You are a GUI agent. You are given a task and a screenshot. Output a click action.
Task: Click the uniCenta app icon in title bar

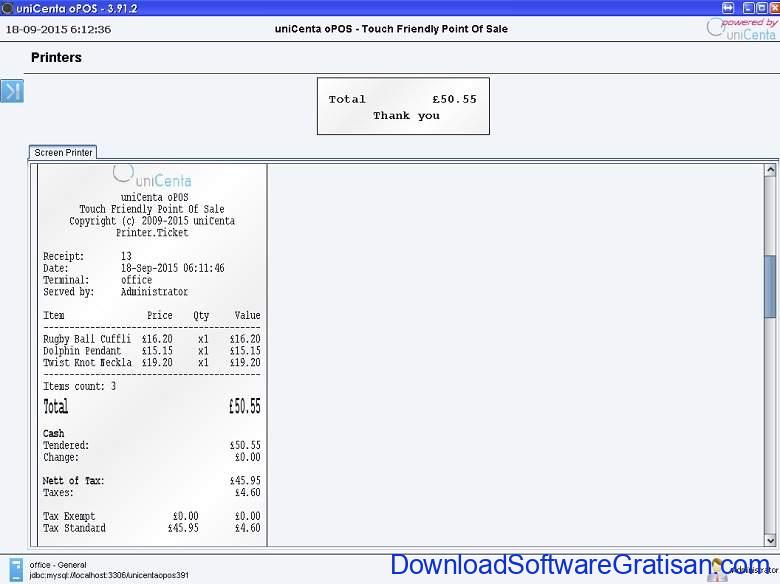coord(7,8)
